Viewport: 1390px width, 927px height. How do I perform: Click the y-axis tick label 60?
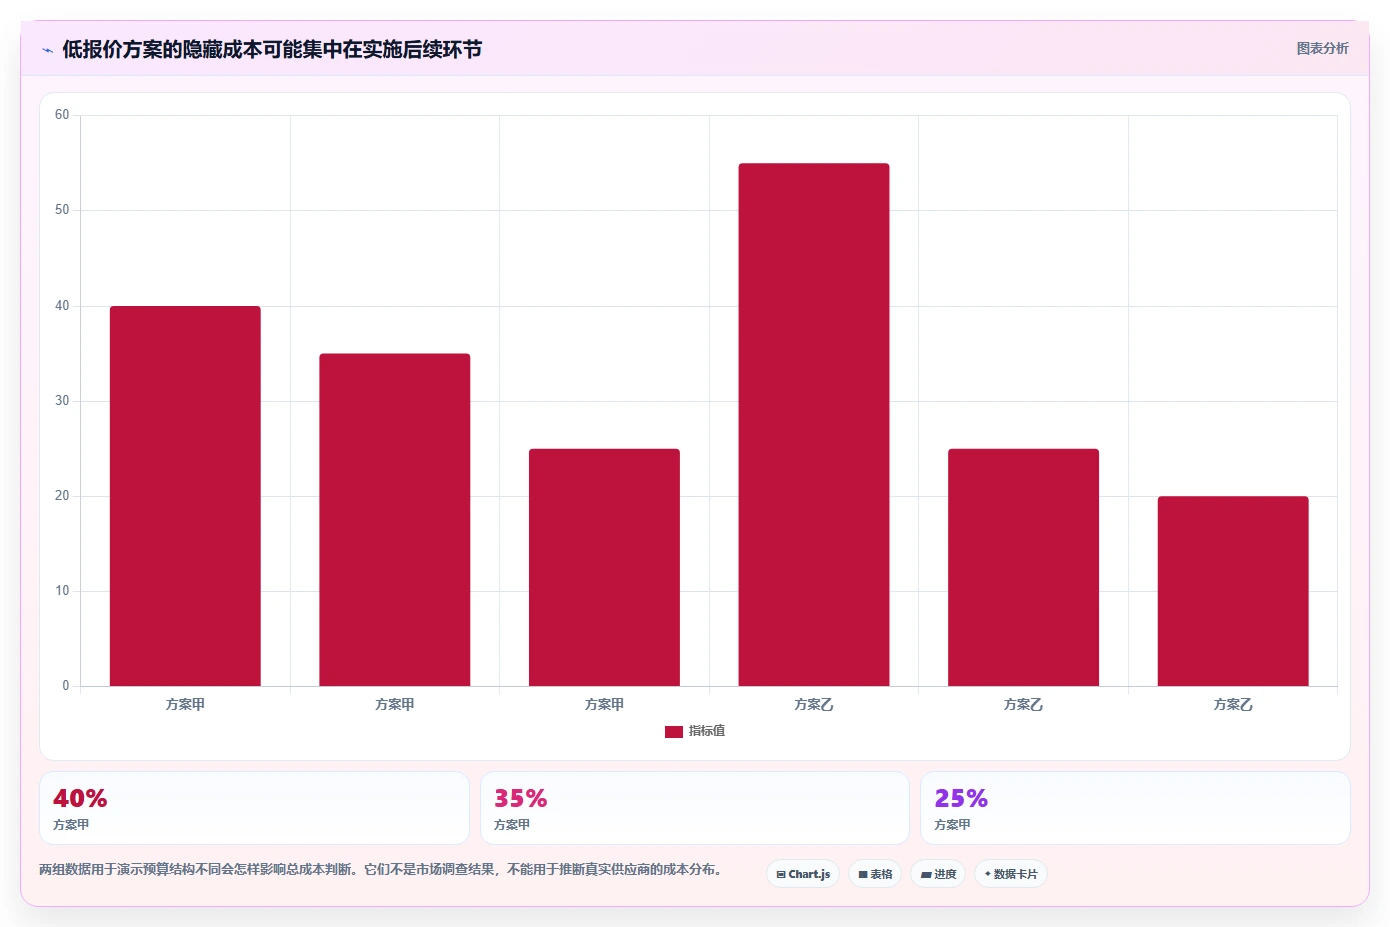62,115
